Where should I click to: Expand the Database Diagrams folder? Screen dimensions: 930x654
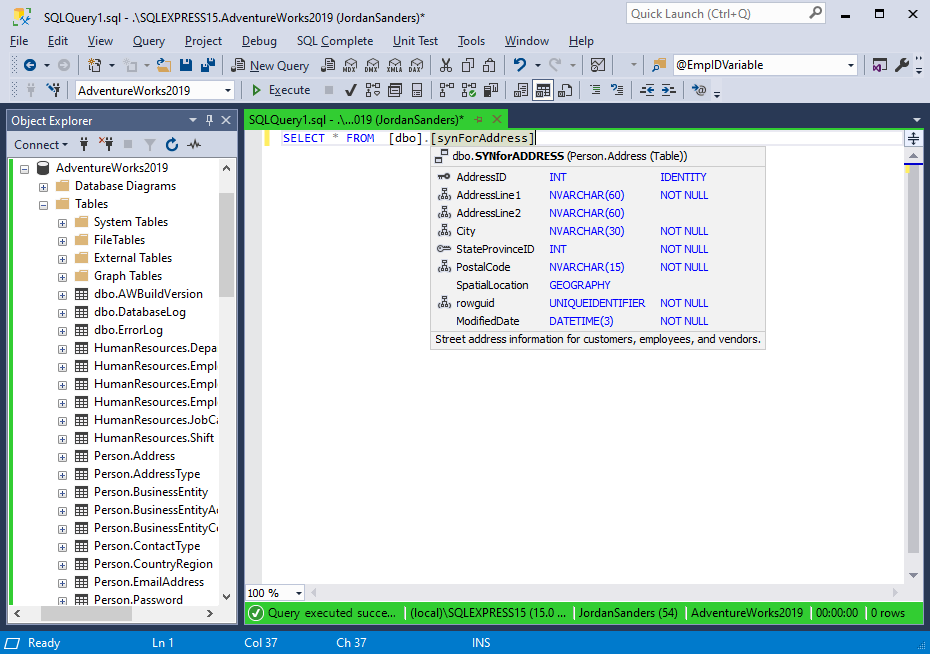pos(43,187)
